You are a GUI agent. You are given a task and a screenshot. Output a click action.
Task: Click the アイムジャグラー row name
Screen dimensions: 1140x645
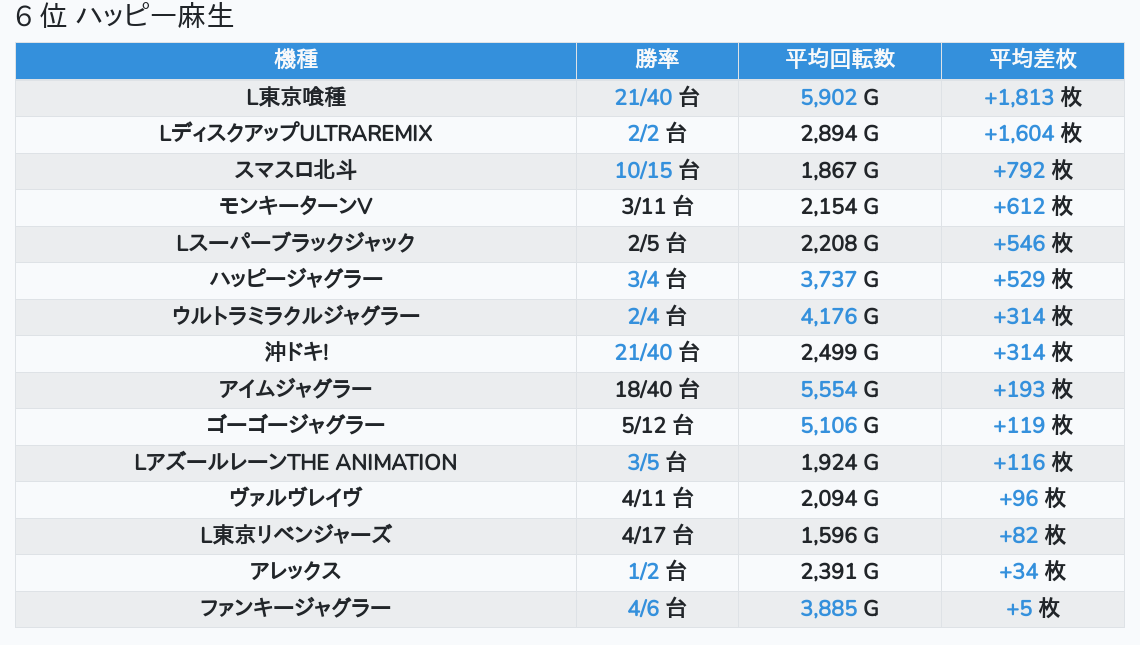[296, 389]
